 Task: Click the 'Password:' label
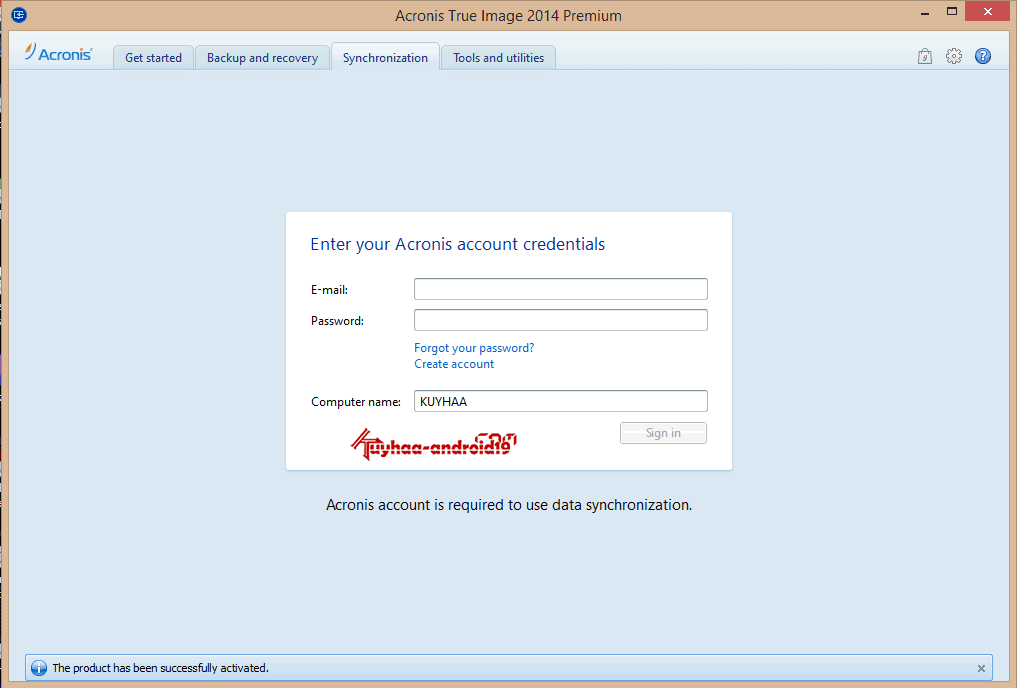[x=337, y=321]
